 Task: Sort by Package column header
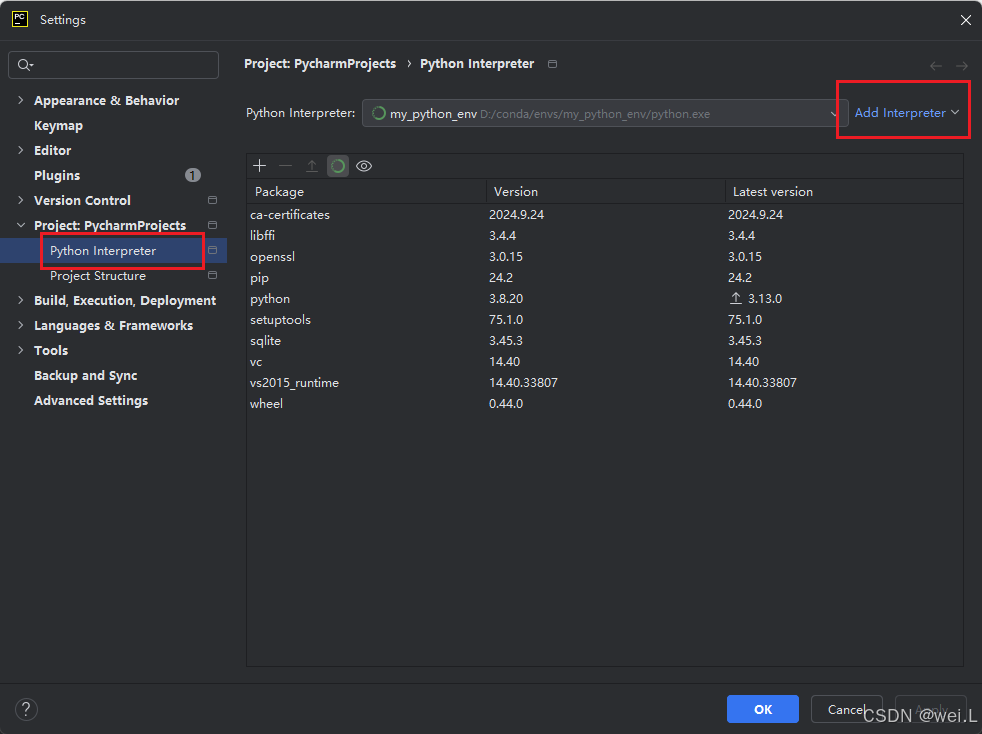point(366,192)
